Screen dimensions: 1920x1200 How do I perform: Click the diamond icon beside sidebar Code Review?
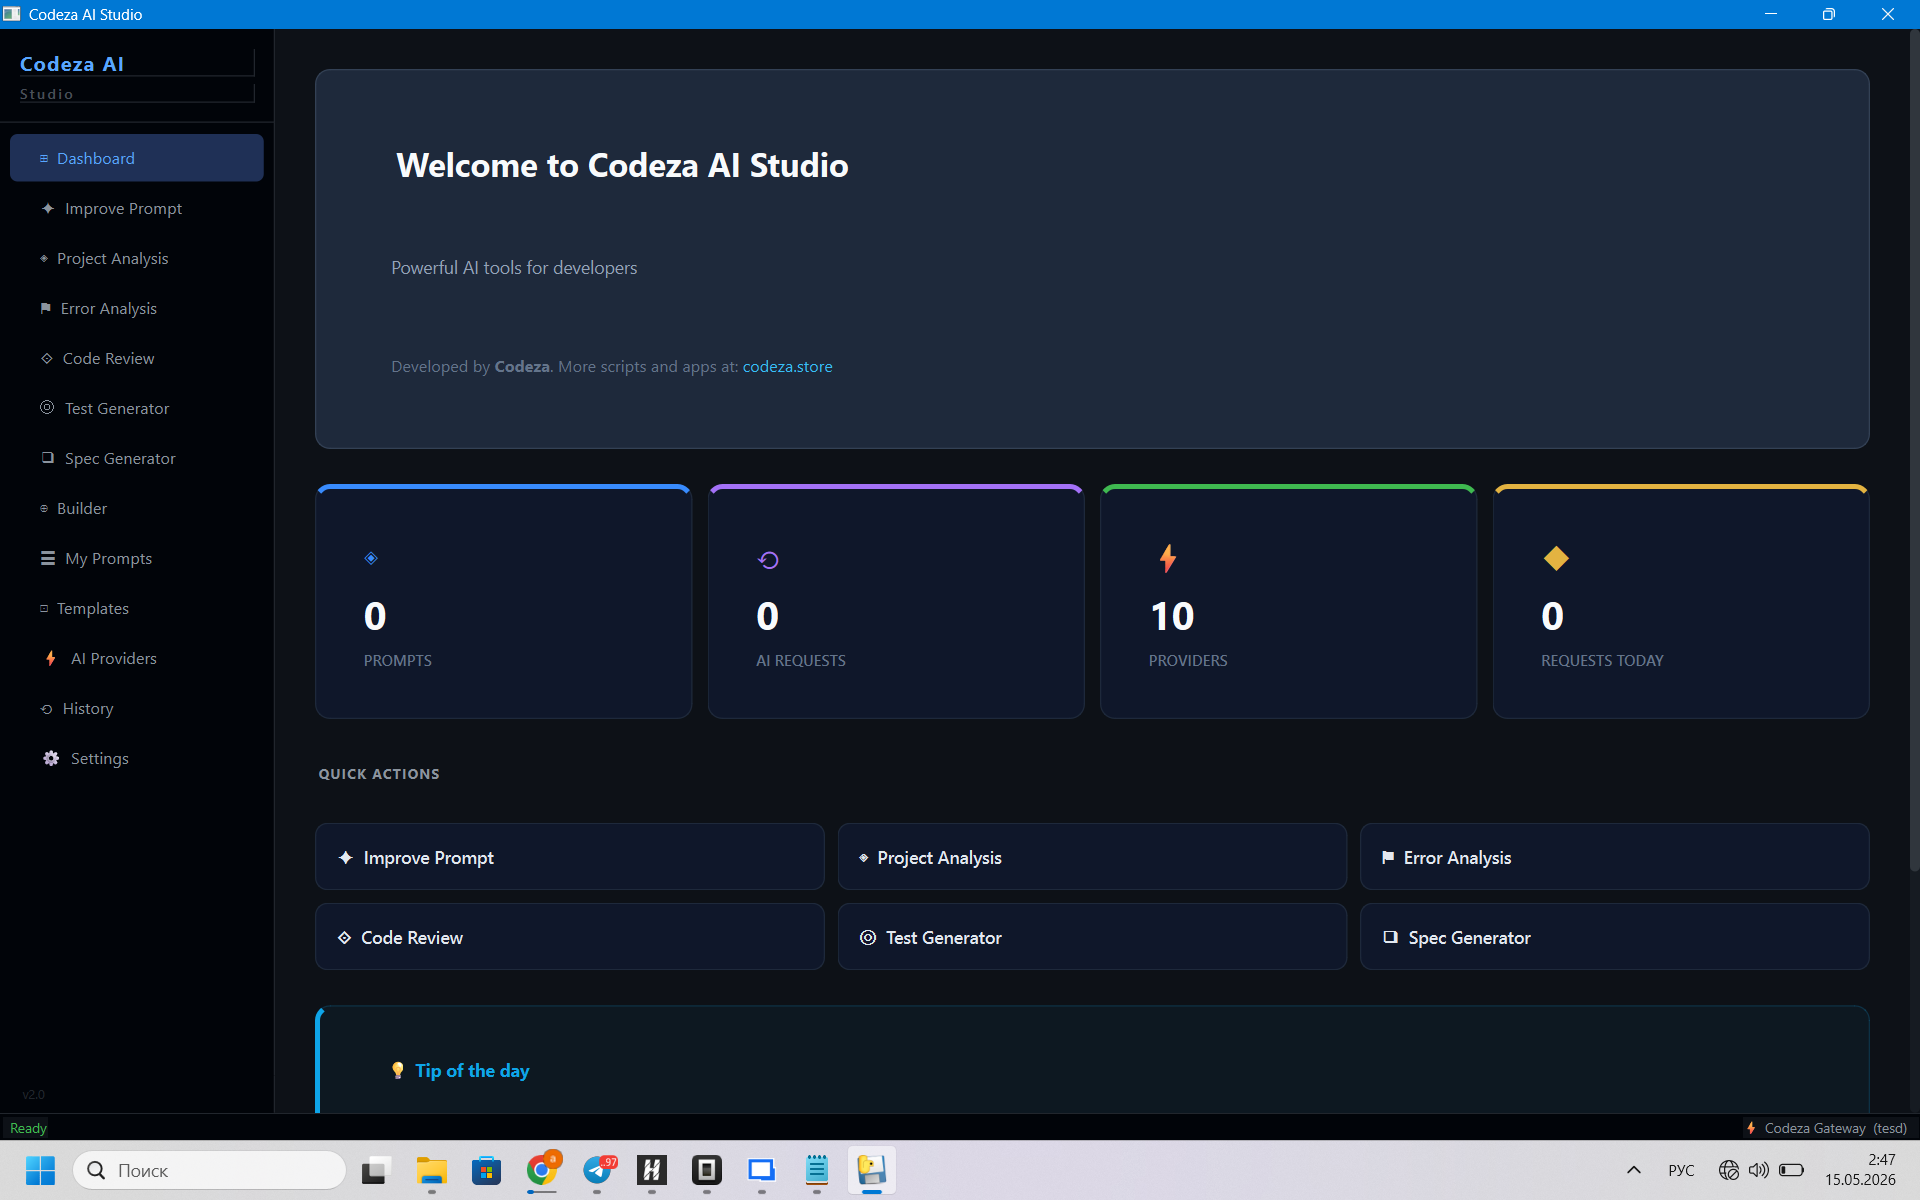click(46, 358)
